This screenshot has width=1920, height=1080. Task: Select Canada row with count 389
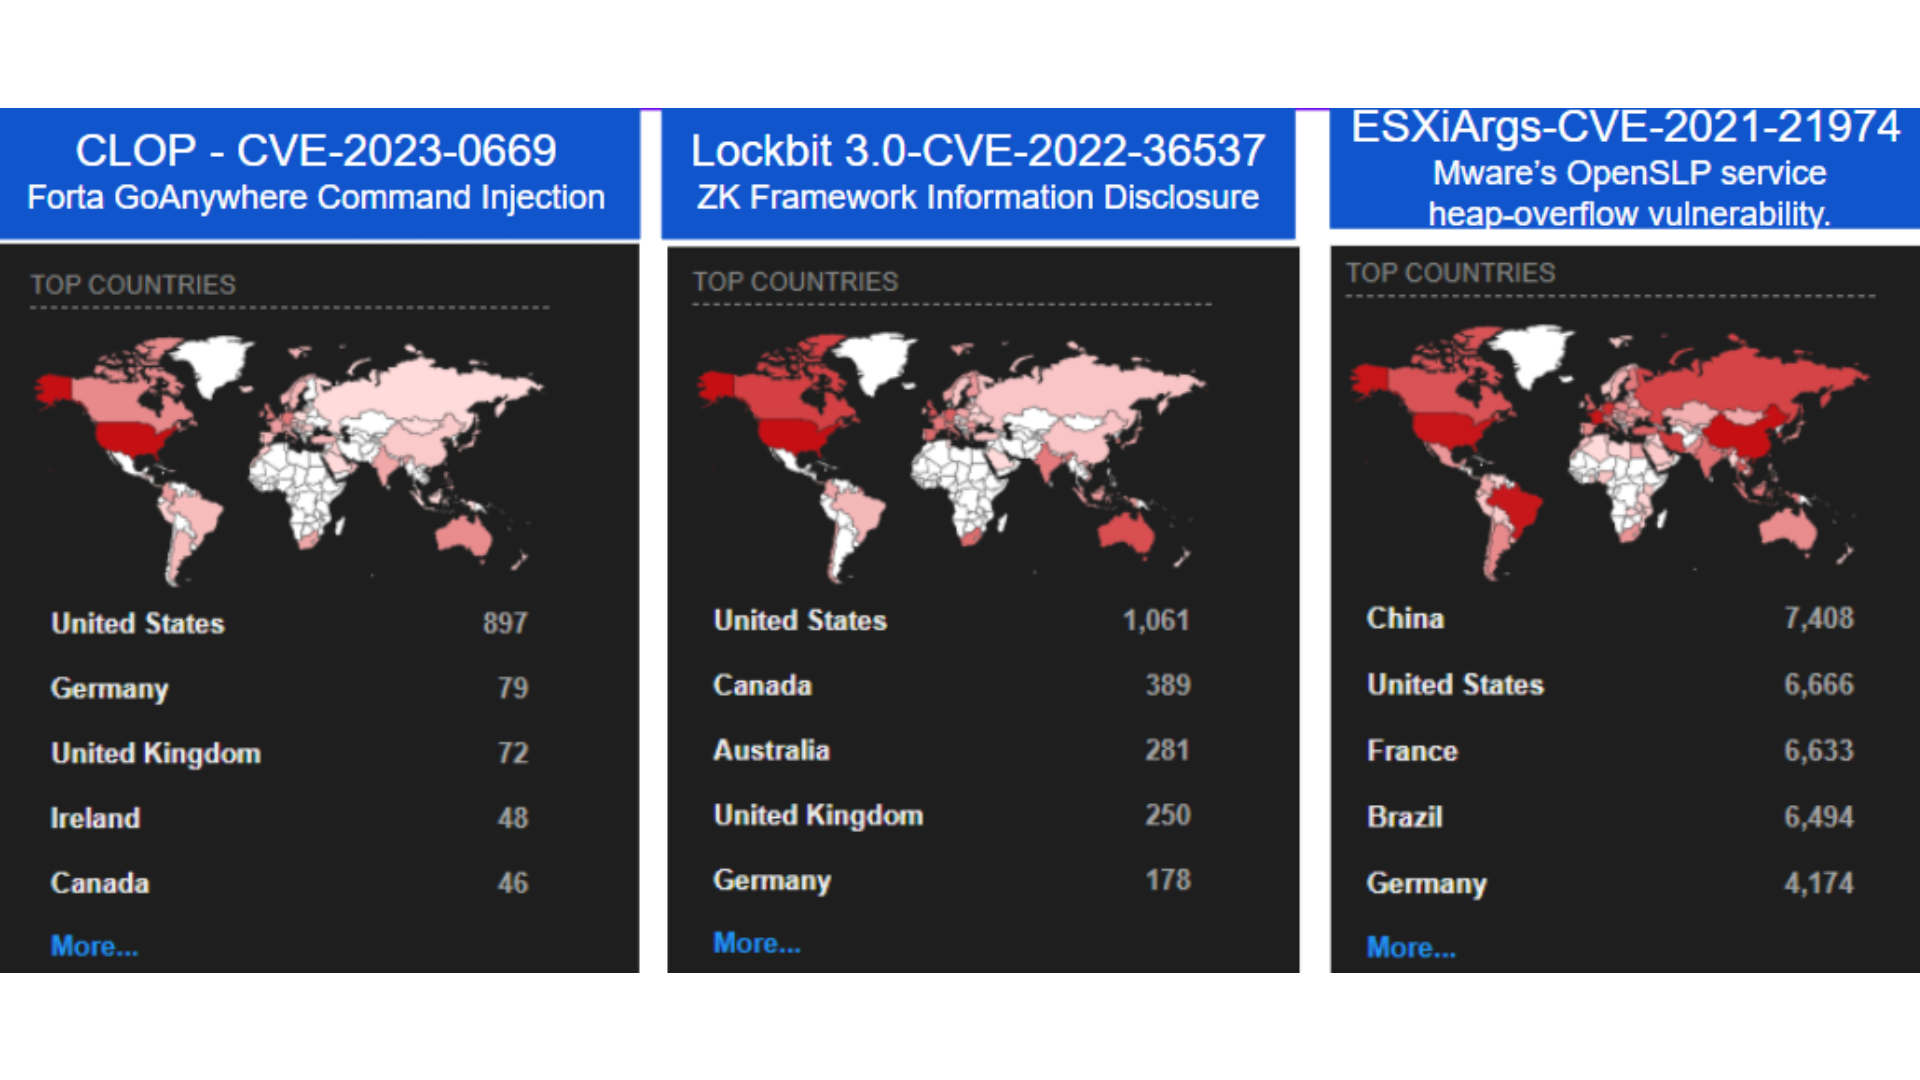click(952, 685)
